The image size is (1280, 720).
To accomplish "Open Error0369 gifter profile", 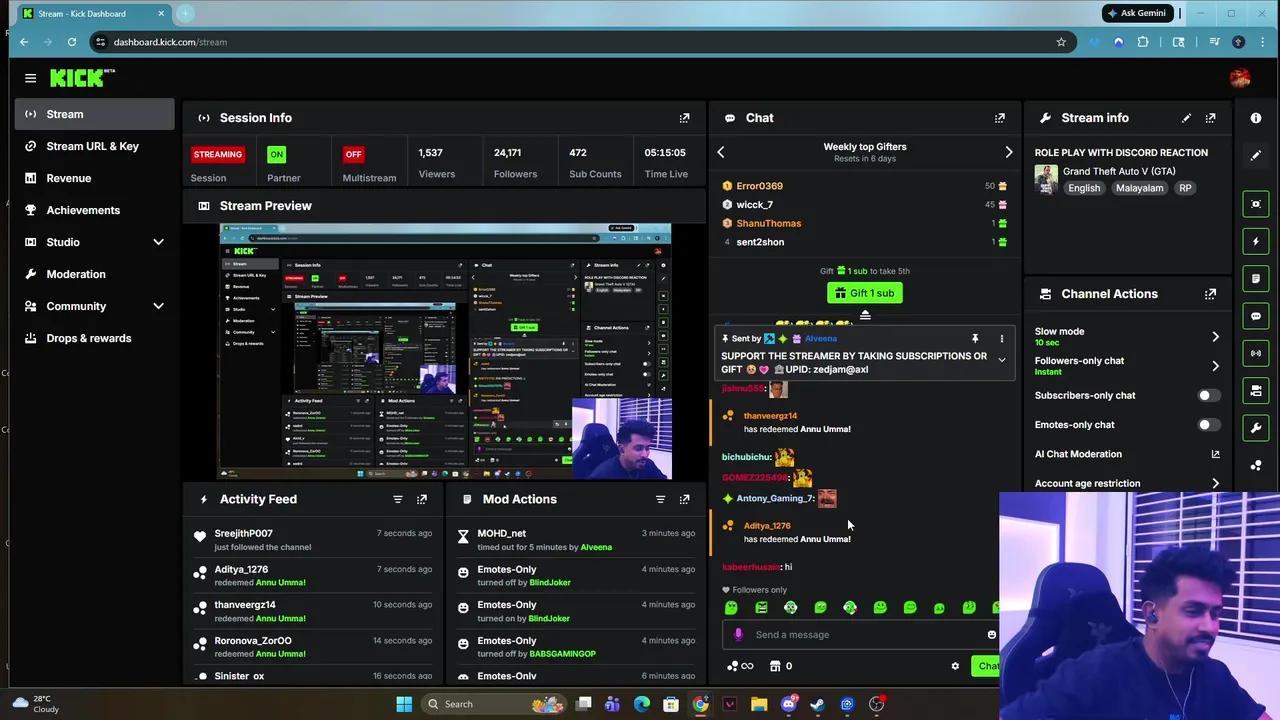I will coord(759,186).
